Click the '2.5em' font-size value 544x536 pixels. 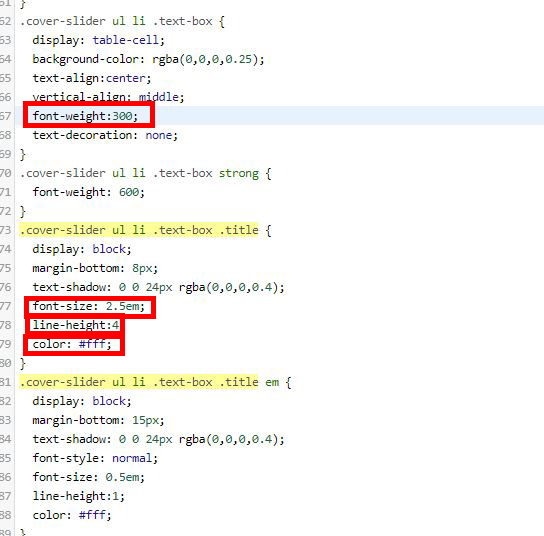[122, 306]
